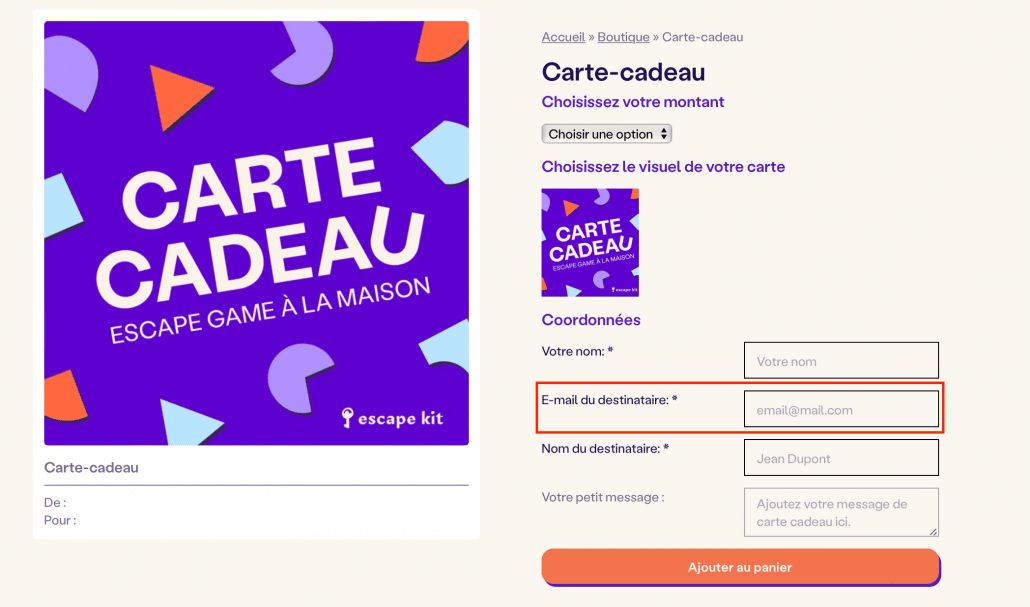The height and width of the screenshot is (607, 1030).
Task: Click the 'Votre petit message' label
Action: (x=602, y=497)
